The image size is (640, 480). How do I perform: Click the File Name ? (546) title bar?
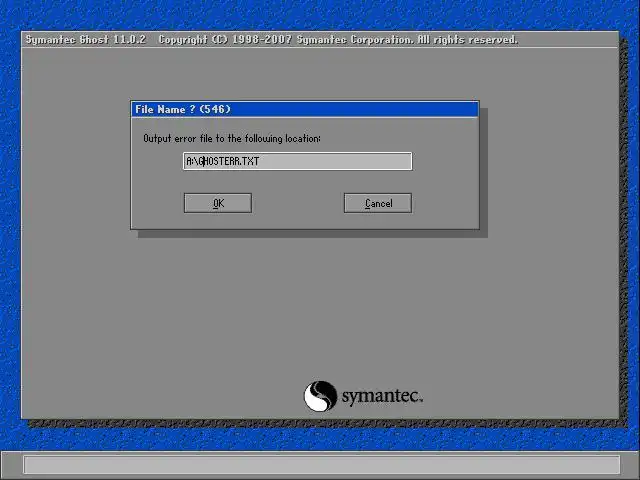[x=304, y=109]
